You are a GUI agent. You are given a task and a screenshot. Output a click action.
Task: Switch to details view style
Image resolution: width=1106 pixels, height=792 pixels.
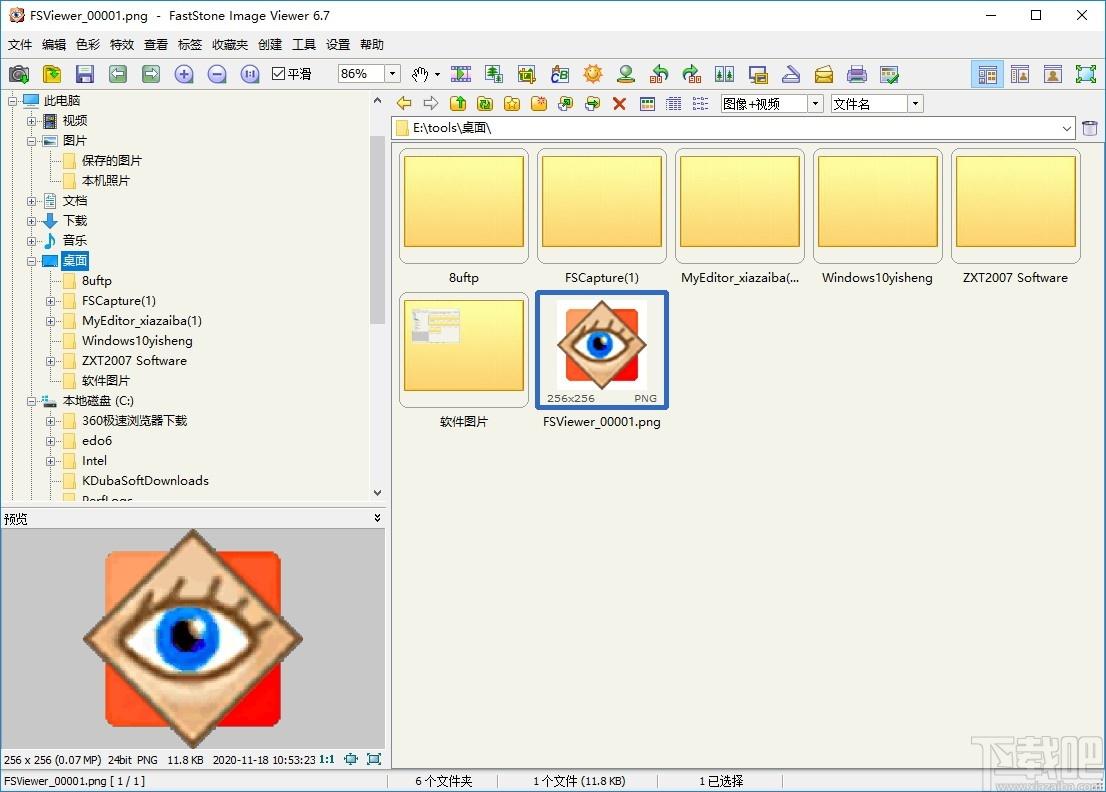tap(674, 104)
